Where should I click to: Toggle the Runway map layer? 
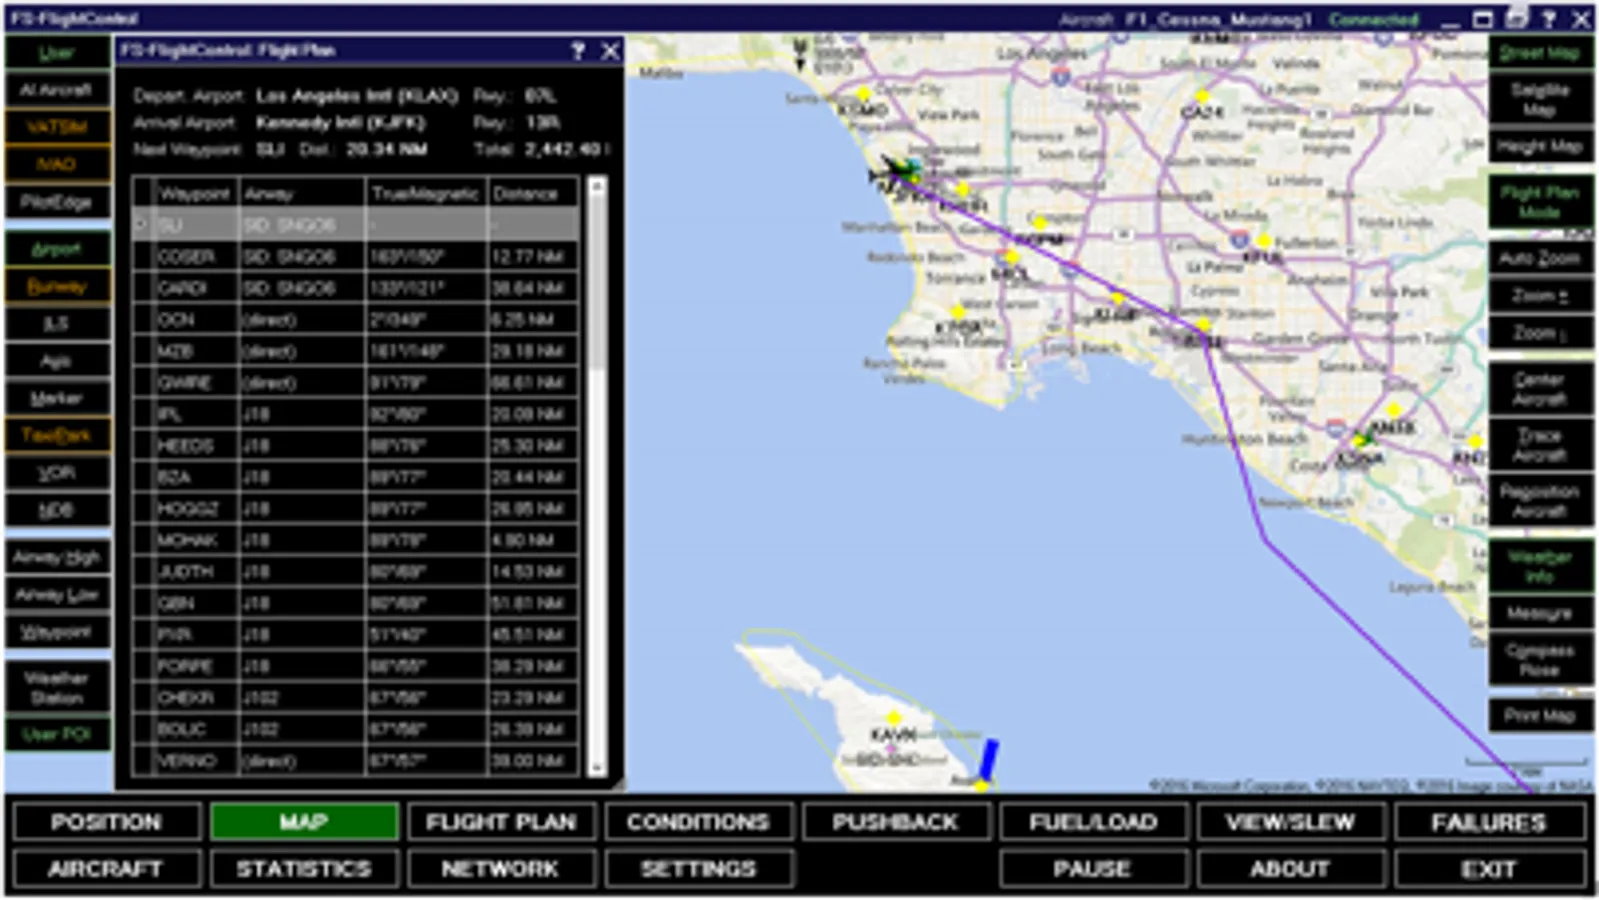tap(57, 287)
